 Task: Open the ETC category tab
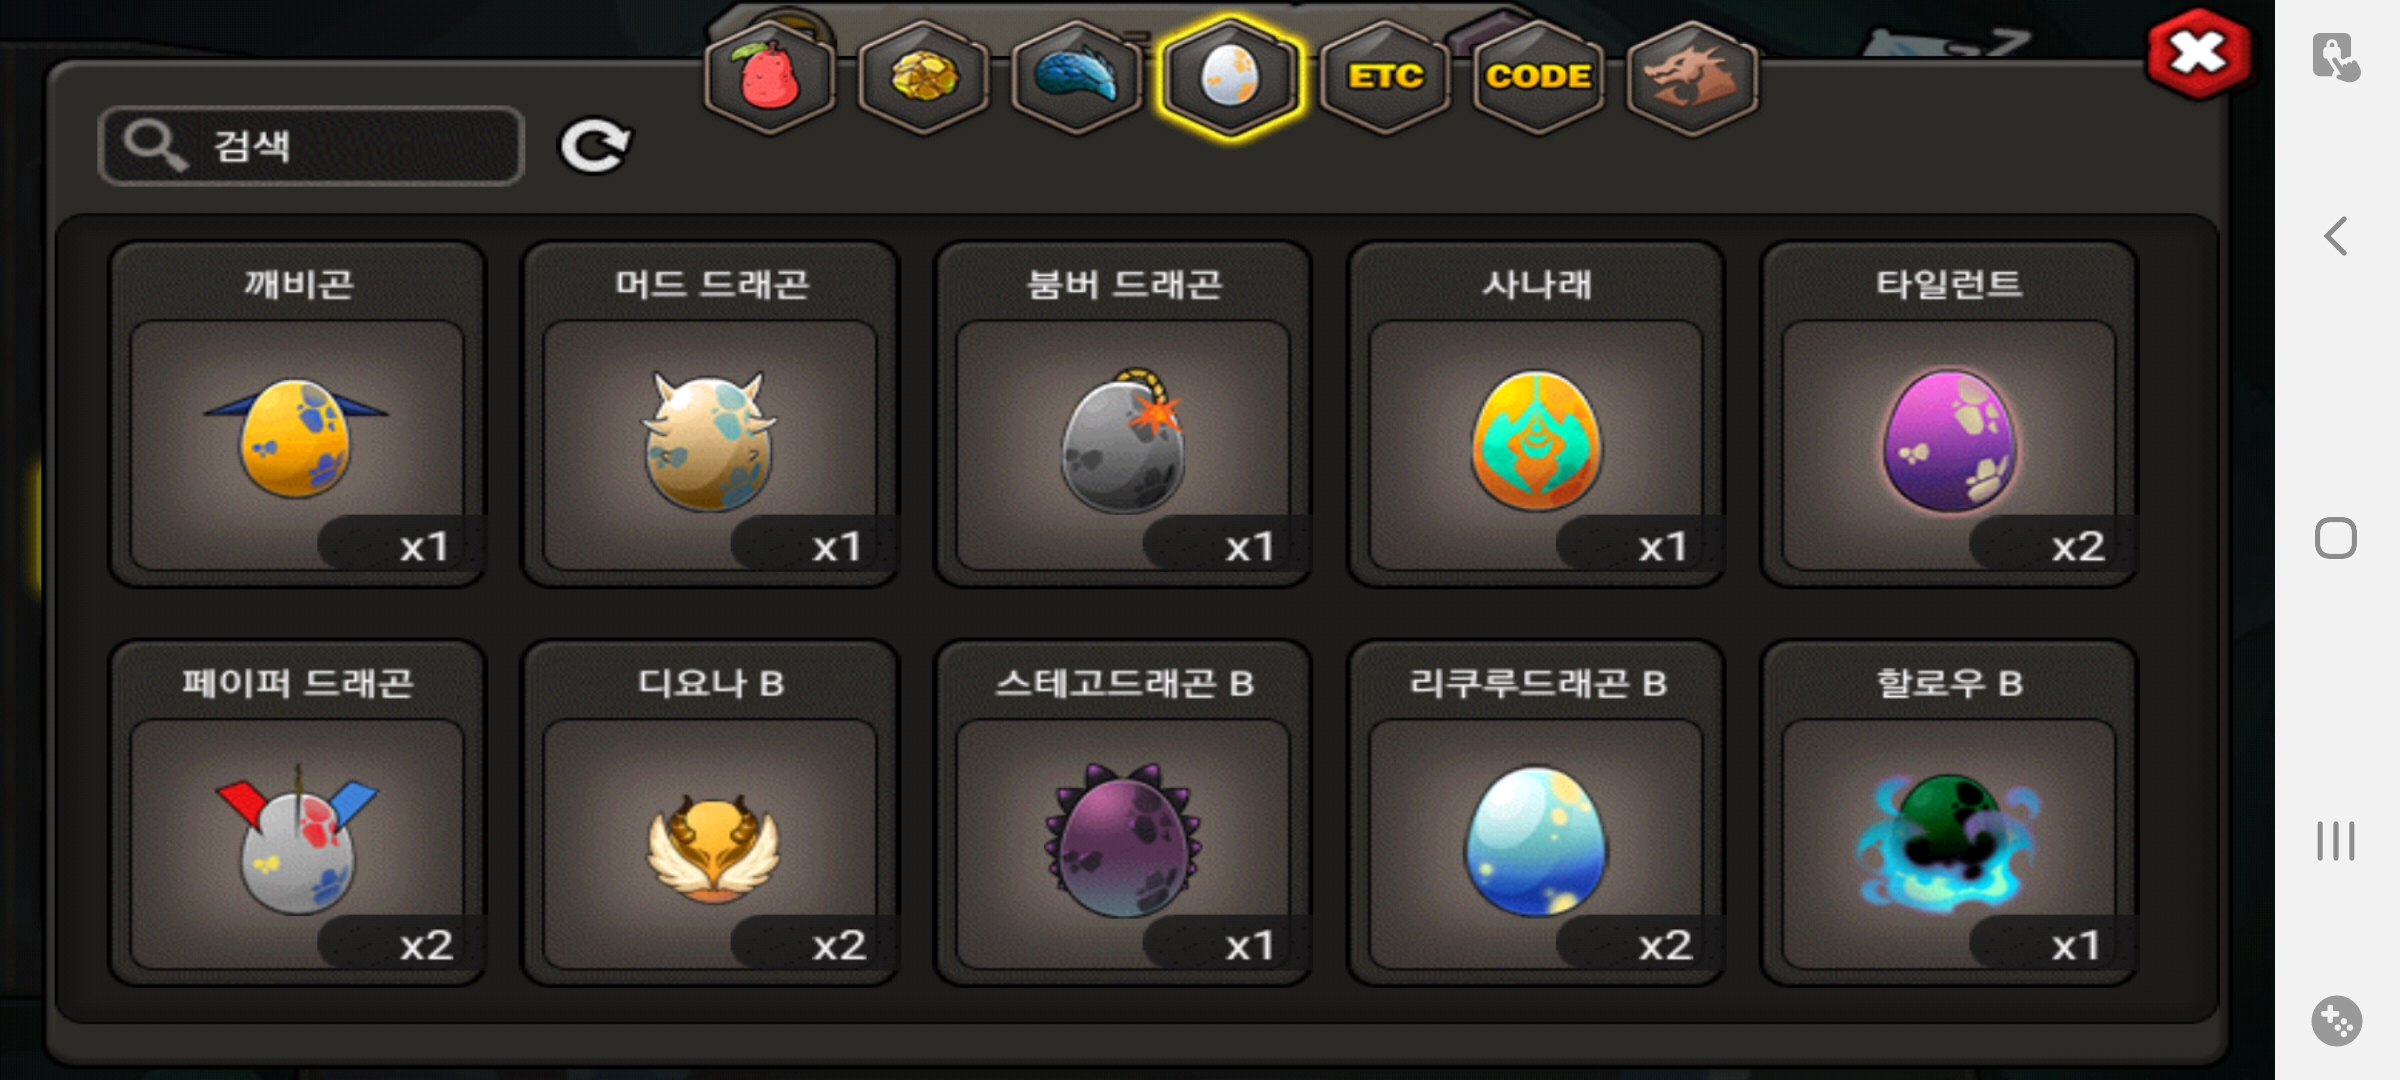pyautogui.click(x=1385, y=77)
